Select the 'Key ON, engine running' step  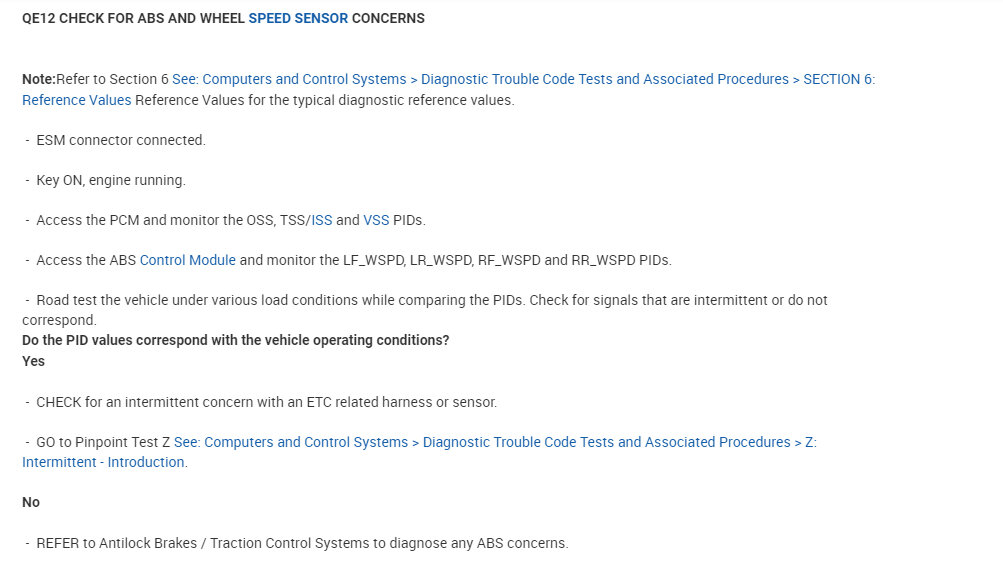(x=110, y=180)
